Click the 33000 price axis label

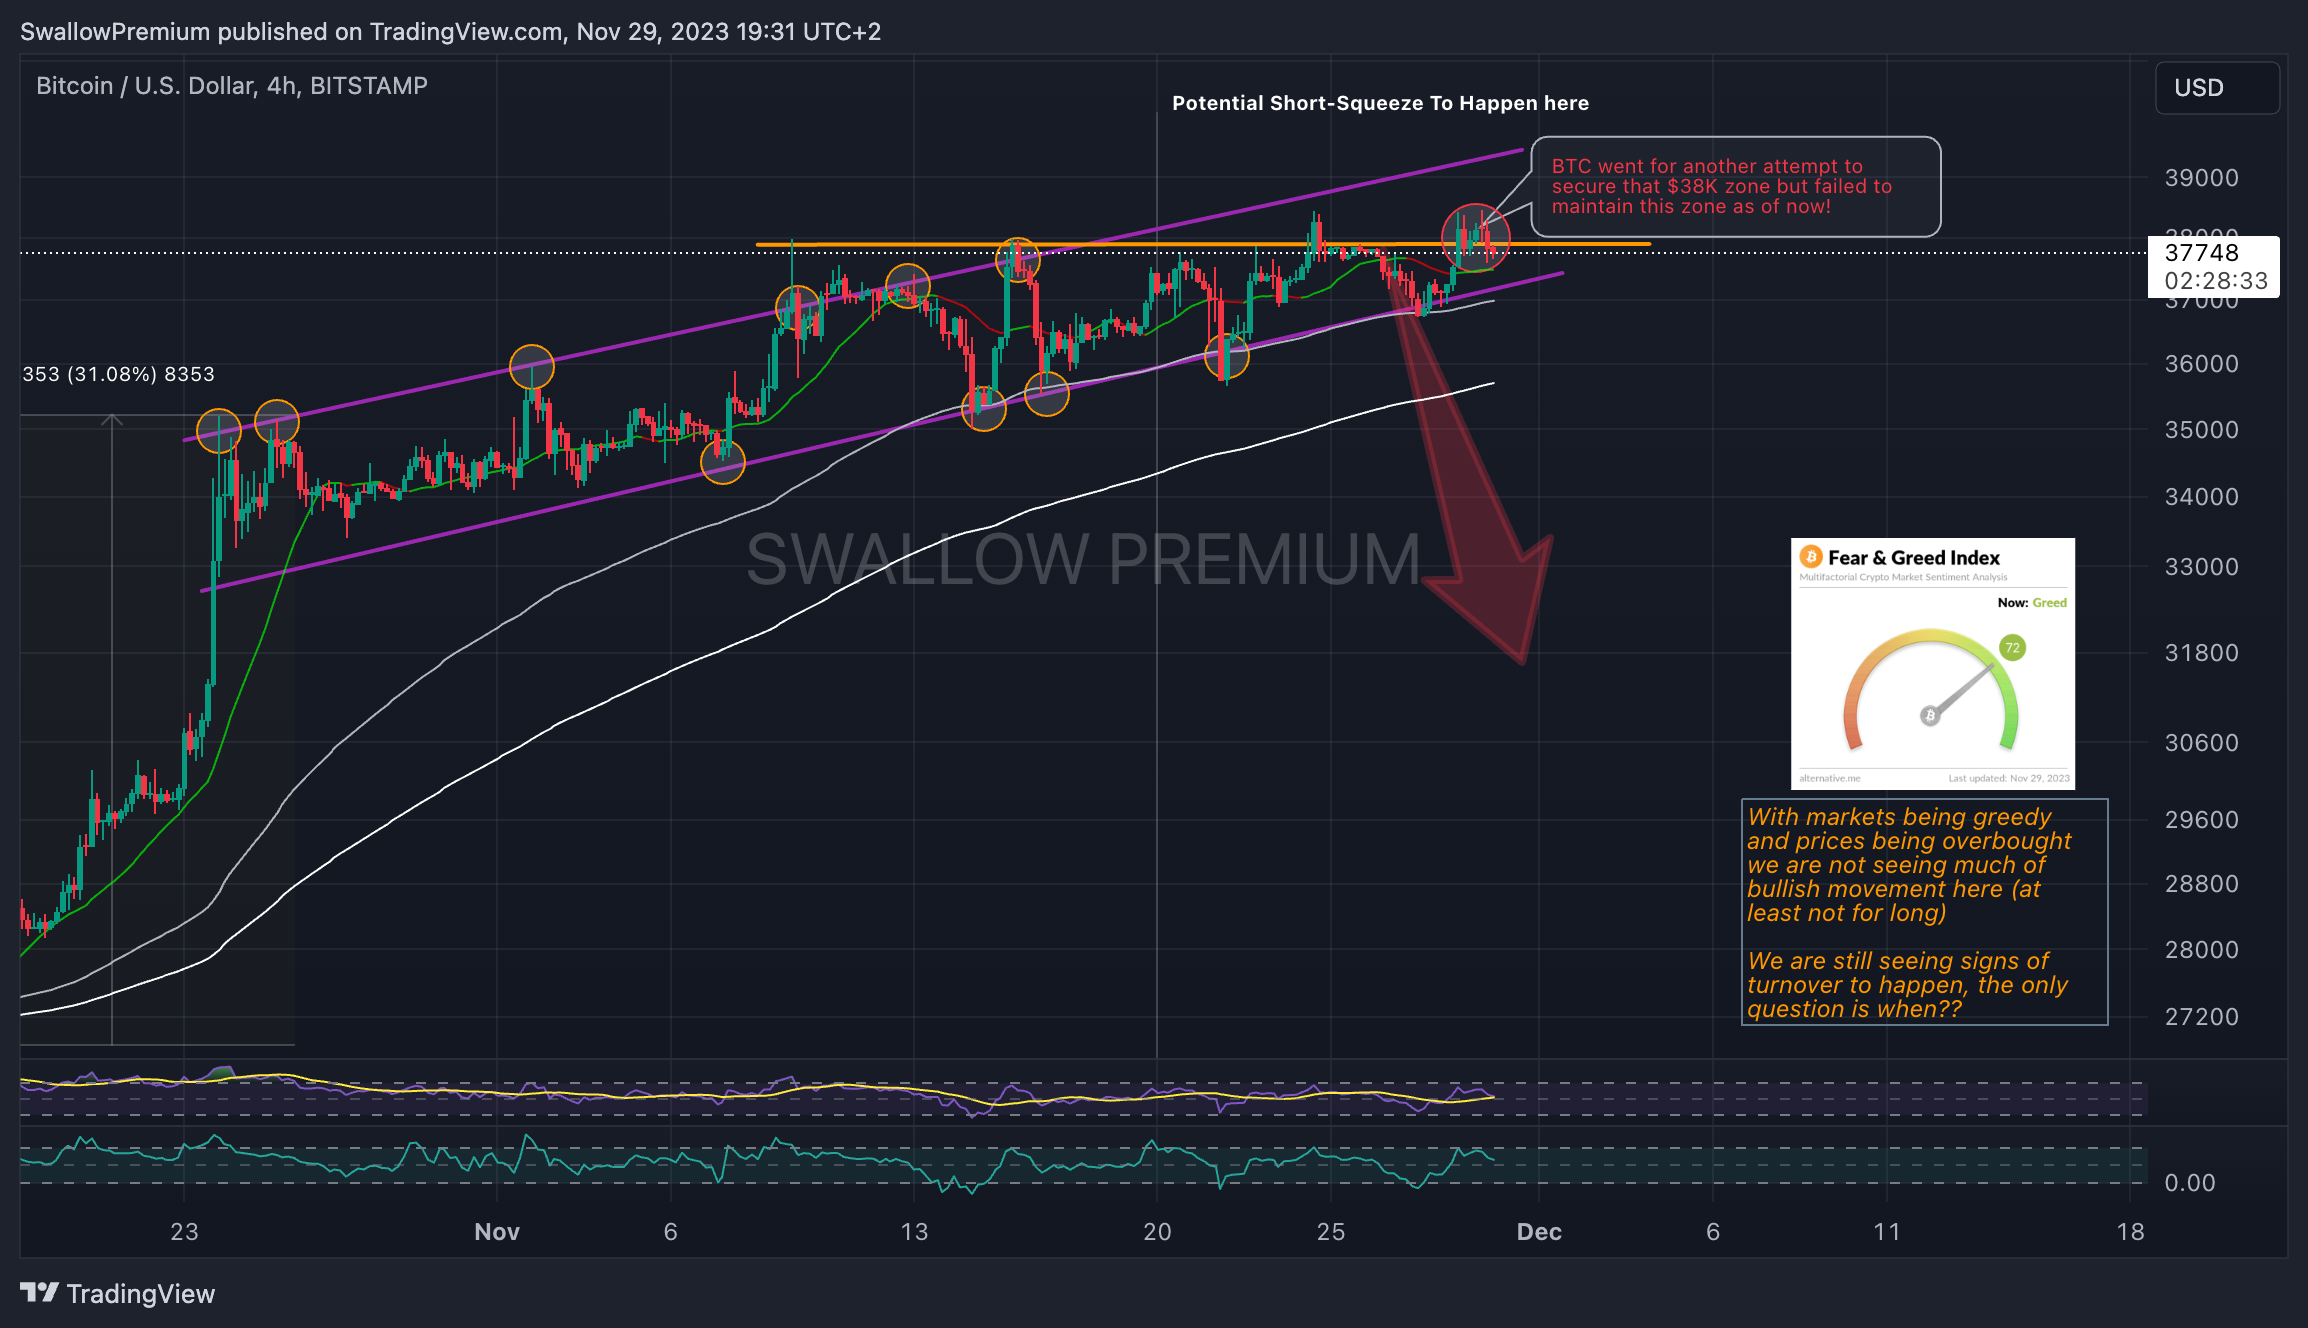point(2201,567)
